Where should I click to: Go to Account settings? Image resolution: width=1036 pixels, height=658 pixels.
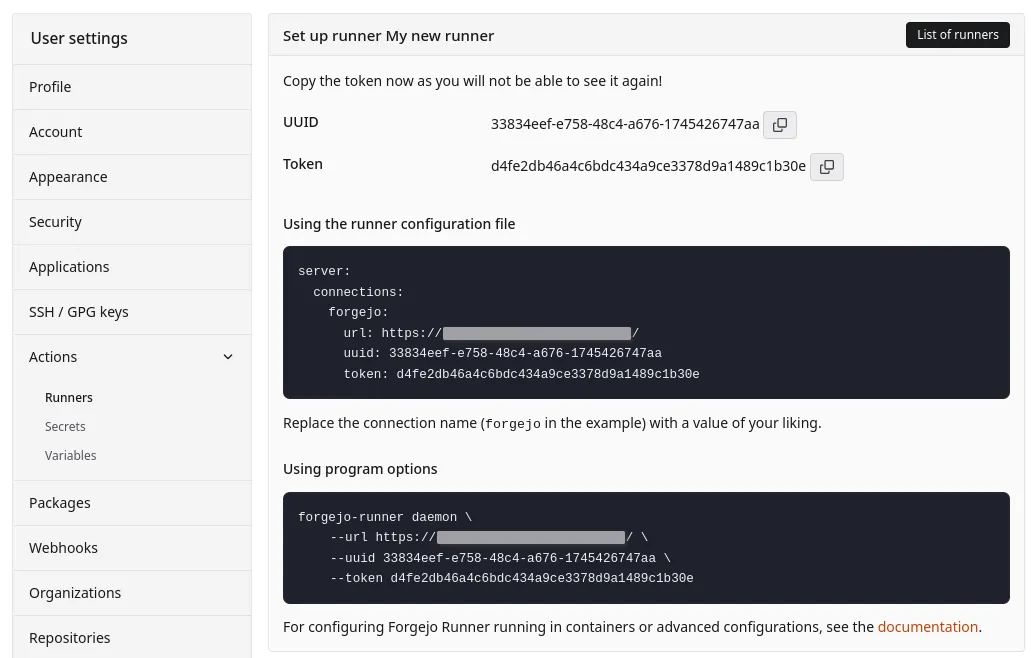pyautogui.click(x=56, y=132)
